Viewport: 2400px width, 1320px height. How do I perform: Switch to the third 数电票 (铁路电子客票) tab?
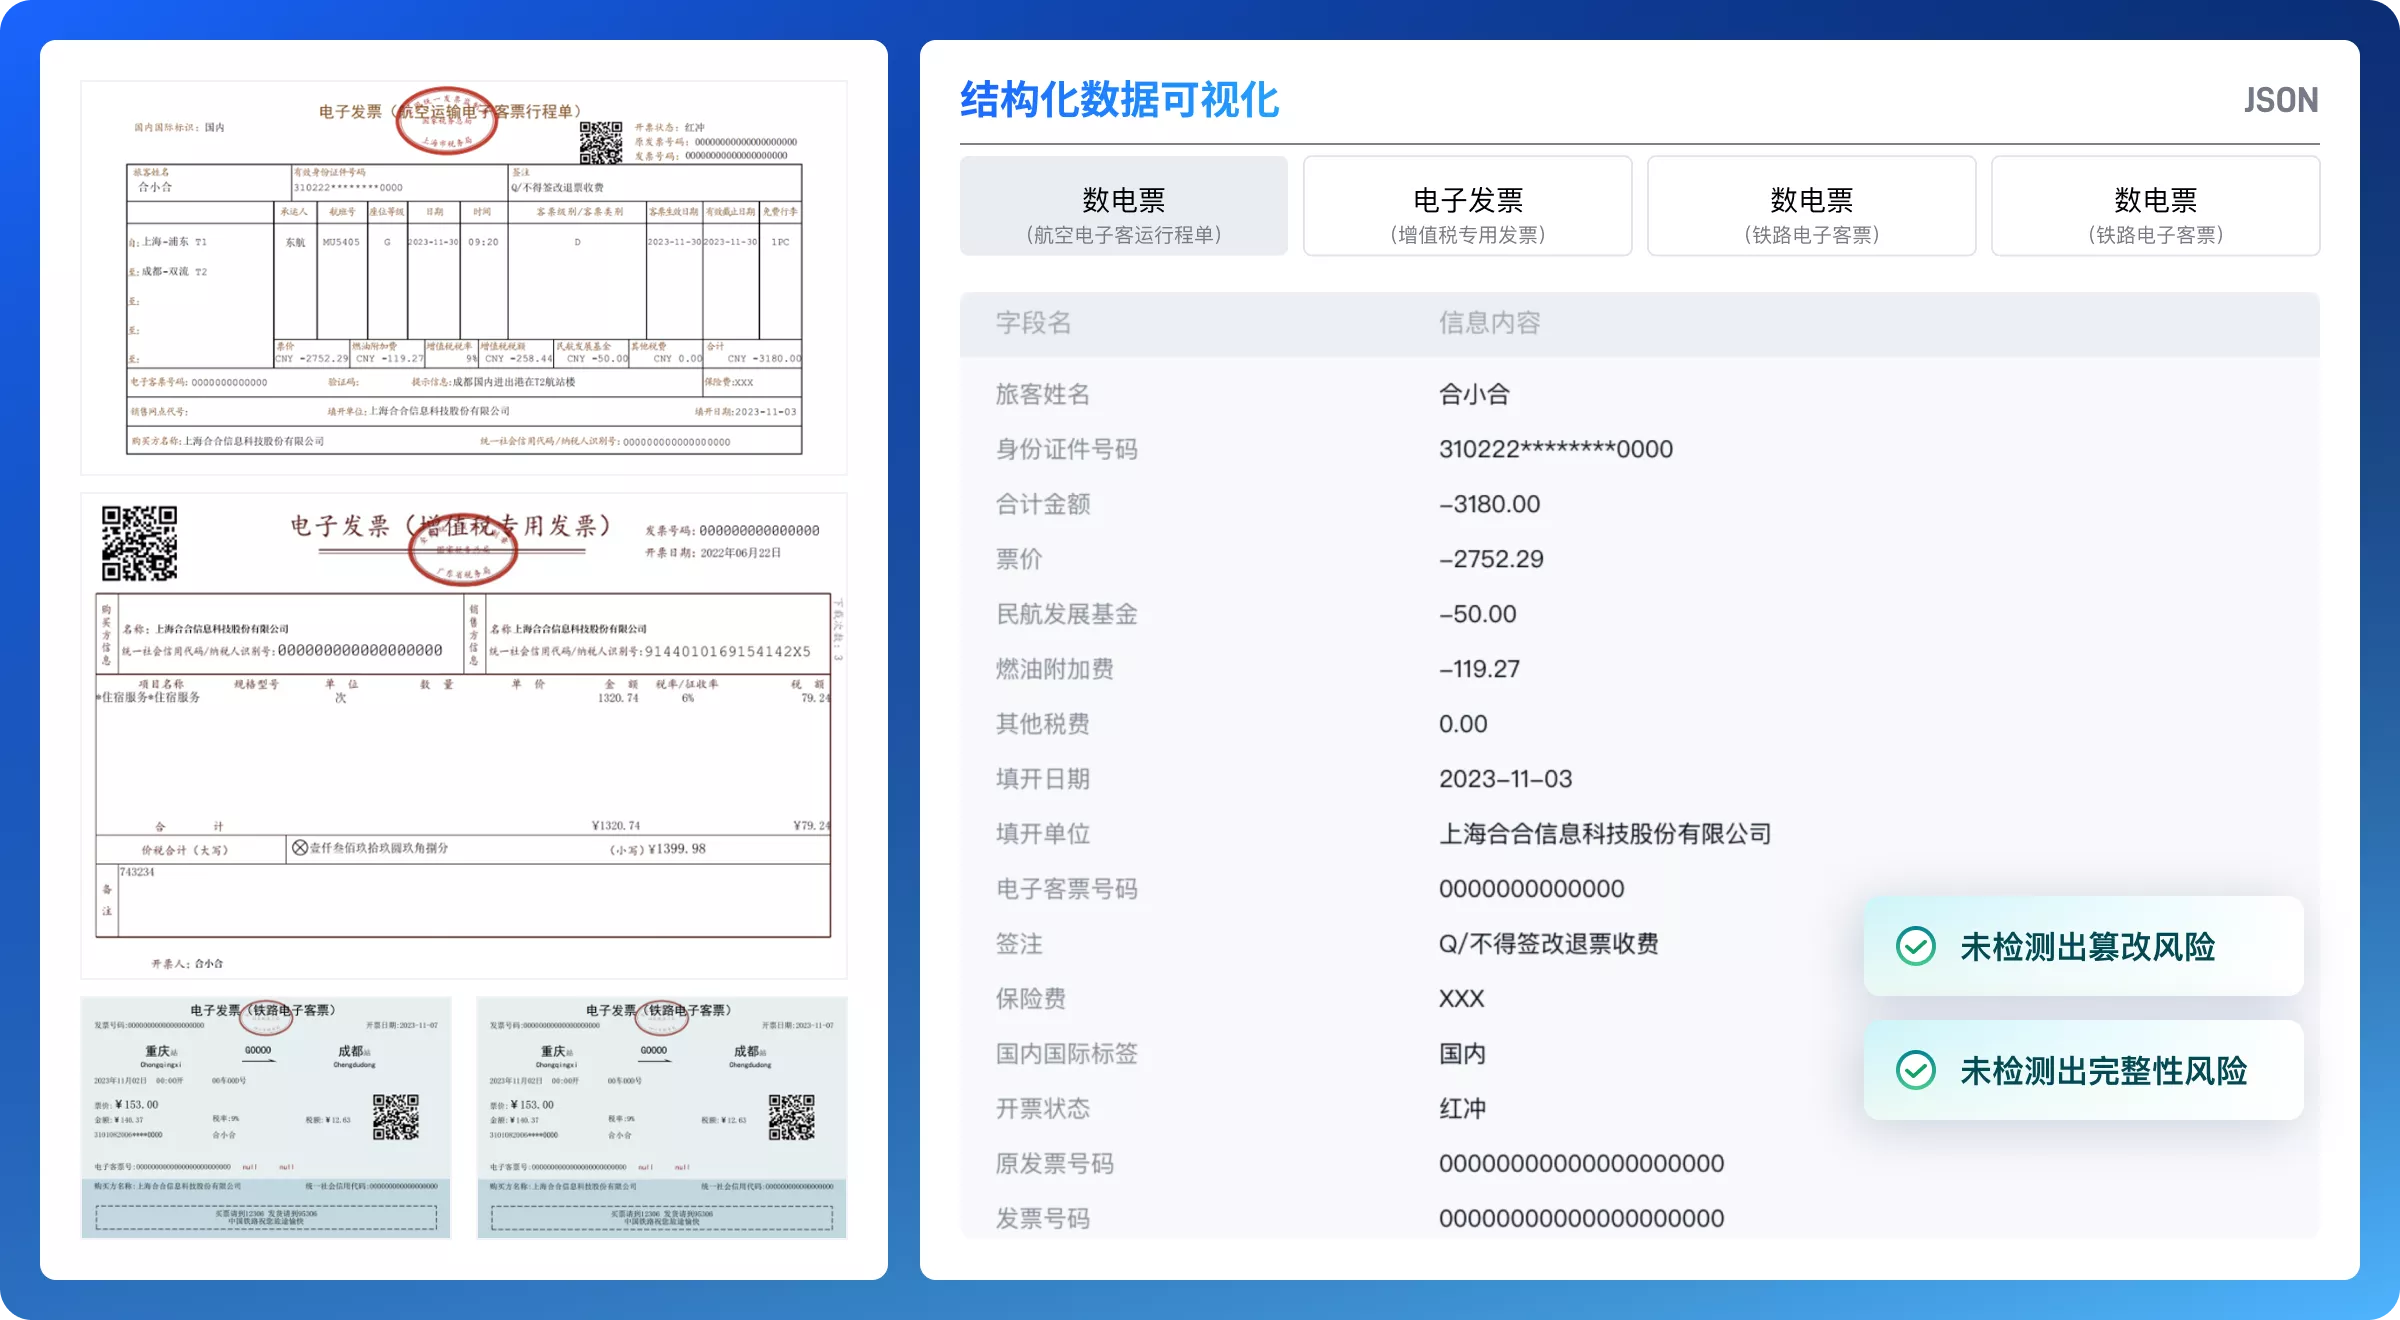1811,205
